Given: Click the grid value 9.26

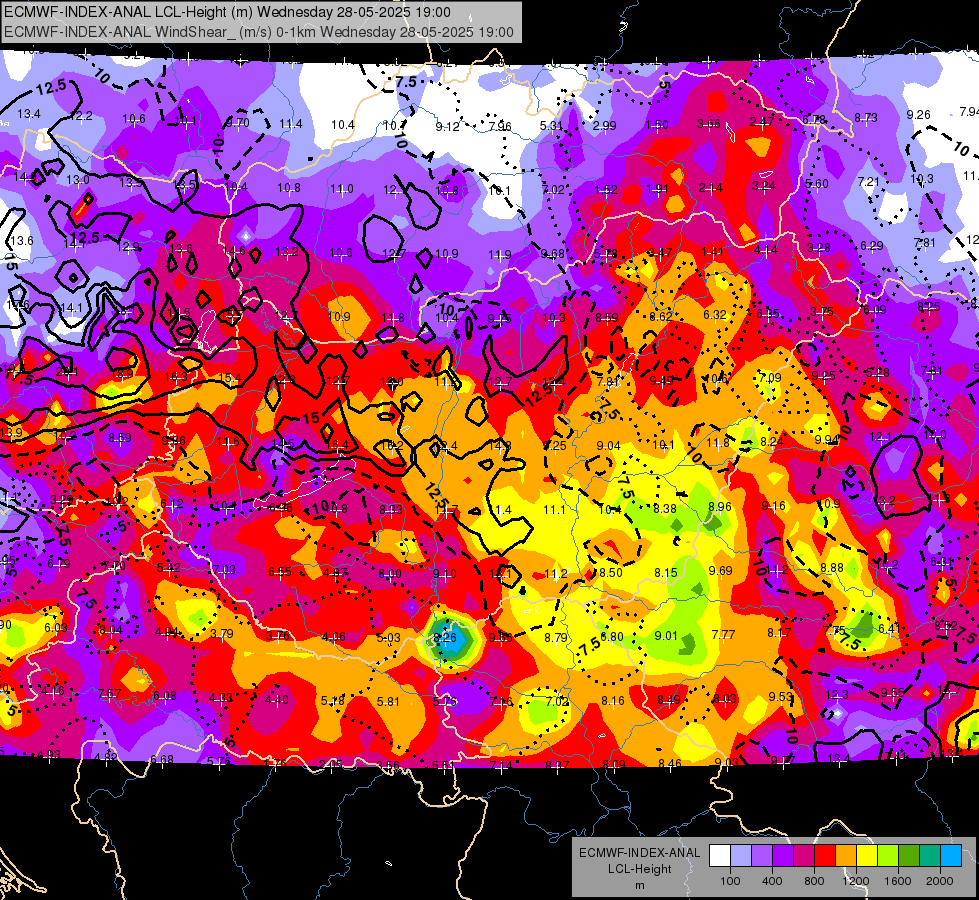Looking at the screenshot, I should (918, 114).
